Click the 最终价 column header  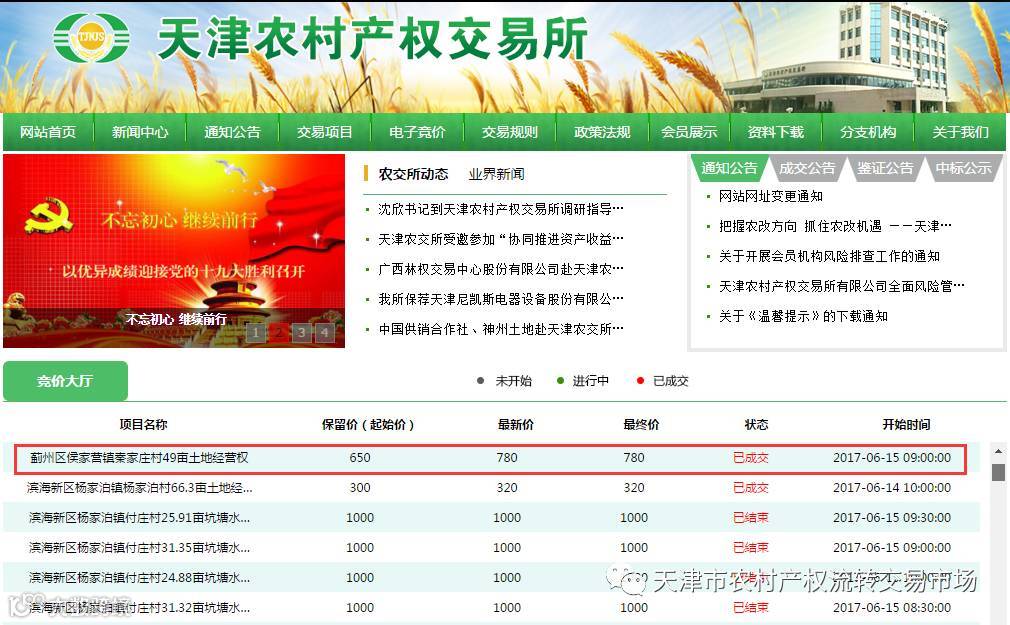641,425
